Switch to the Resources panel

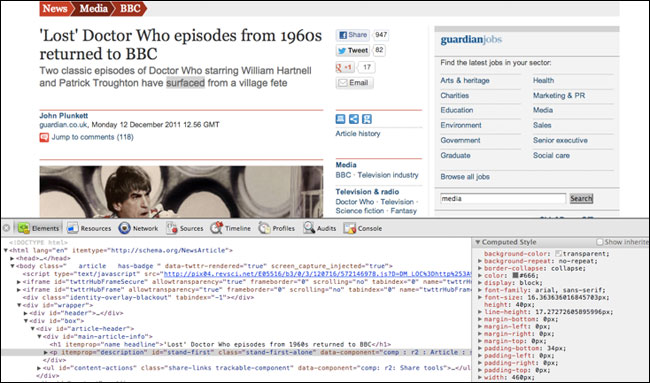tap(89, 228)
